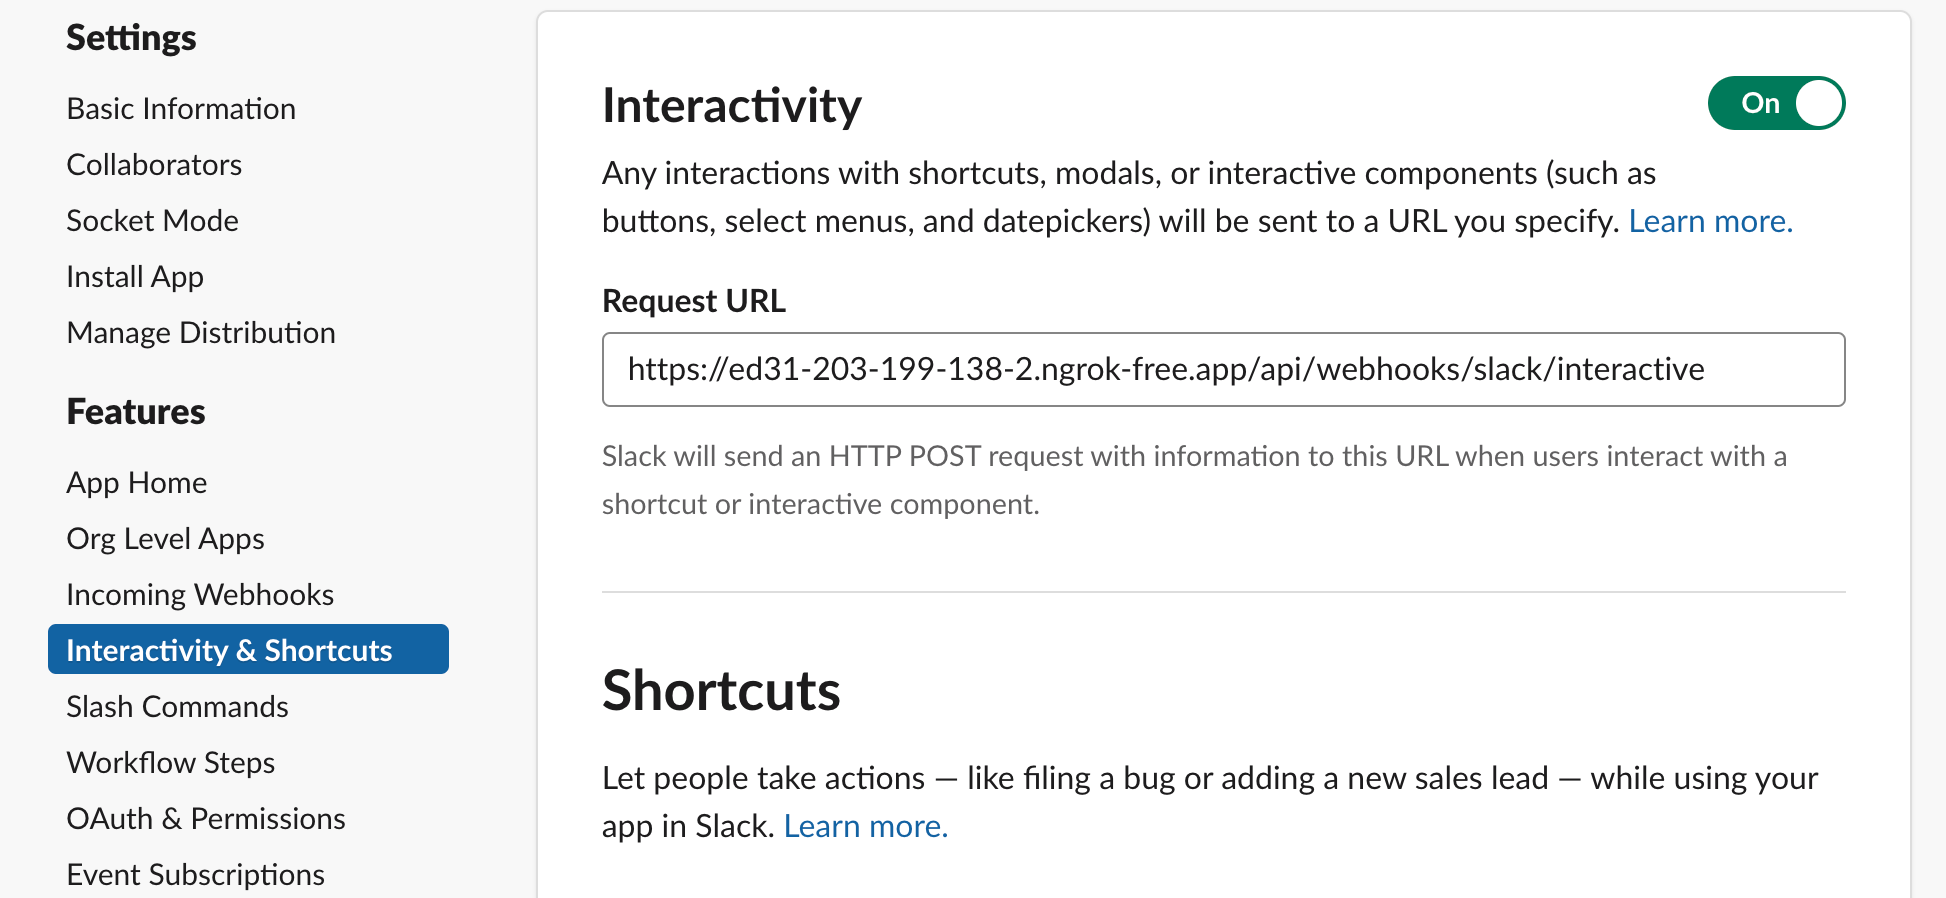The width and height of the screenshot is (1946, 898).
Task: Navigate to Workflow Steps
Action: click(170, 763)
